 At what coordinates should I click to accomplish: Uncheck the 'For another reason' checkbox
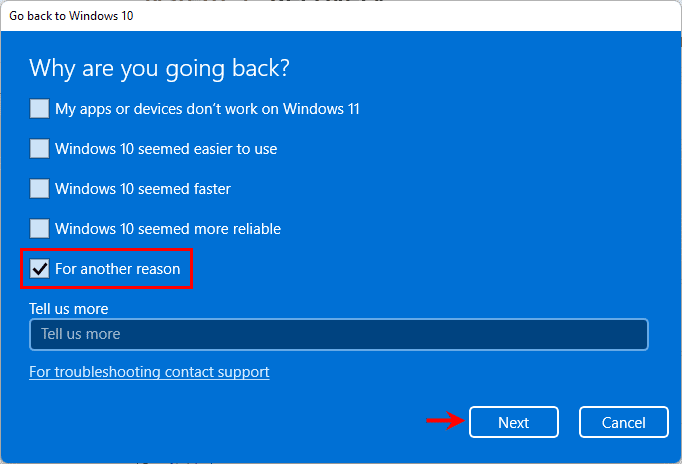[x=39, y=269]
